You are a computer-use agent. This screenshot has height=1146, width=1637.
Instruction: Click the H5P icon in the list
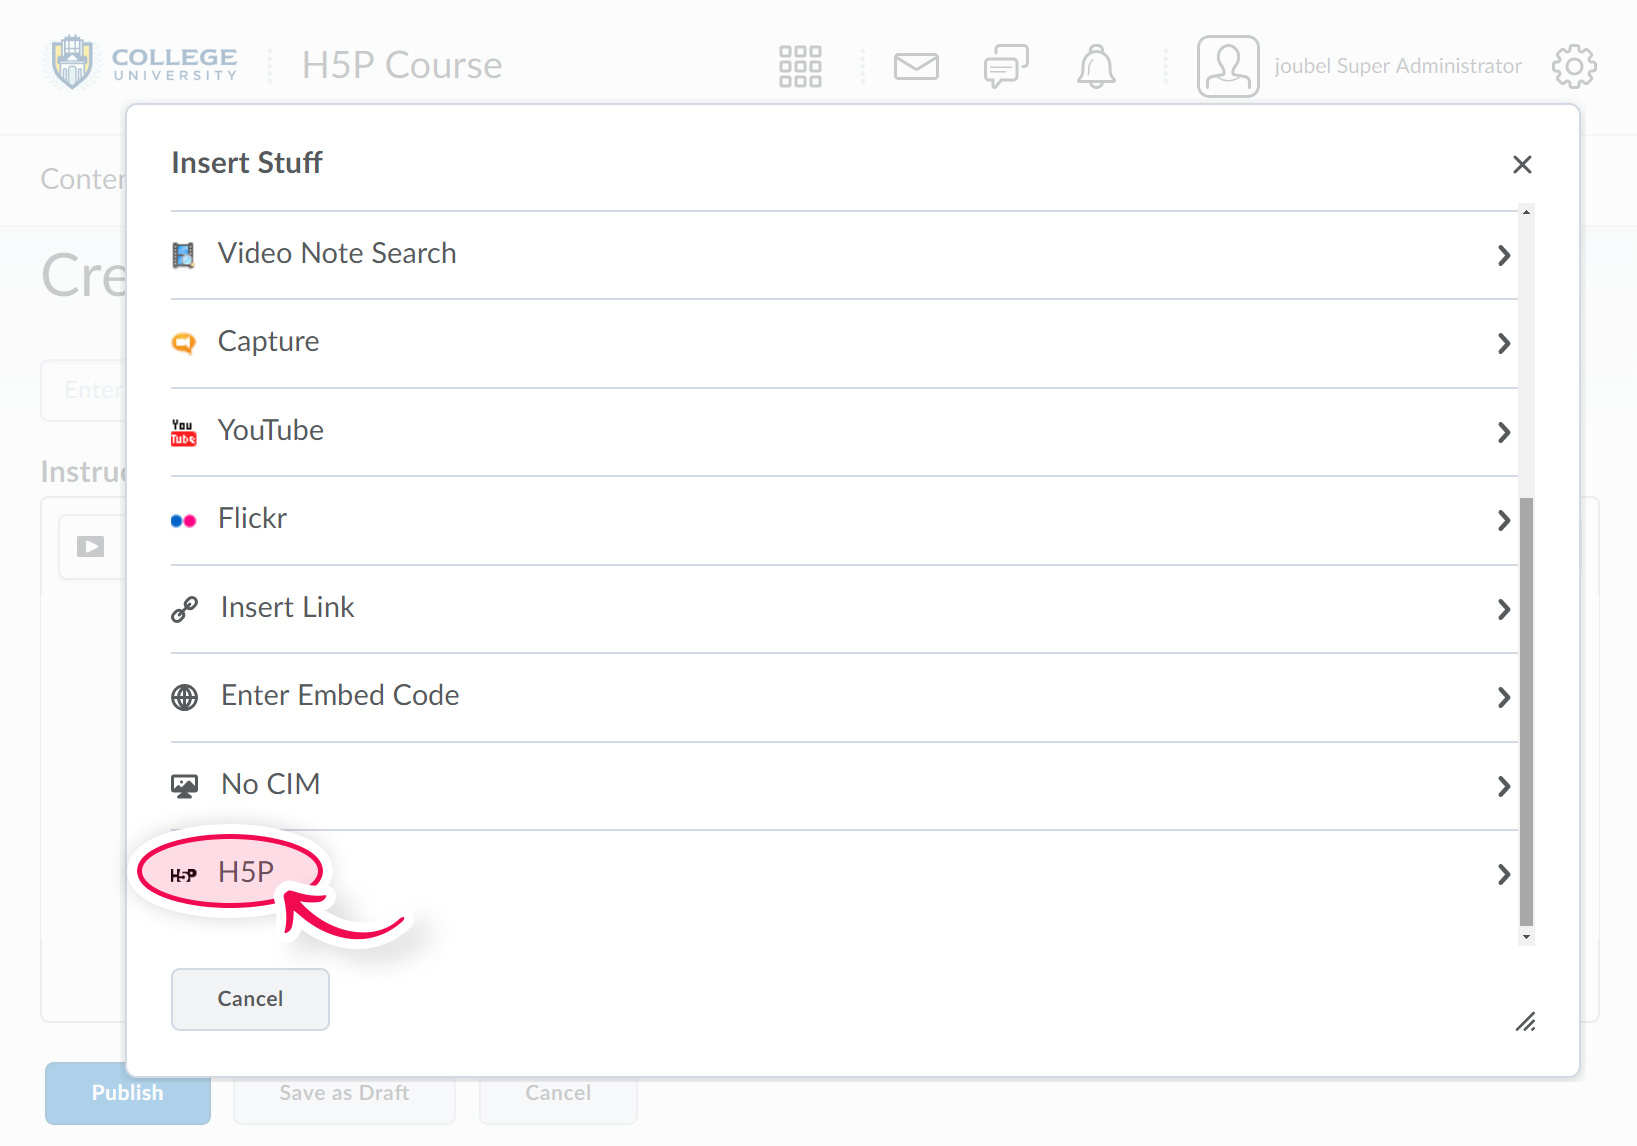point(184,873)
